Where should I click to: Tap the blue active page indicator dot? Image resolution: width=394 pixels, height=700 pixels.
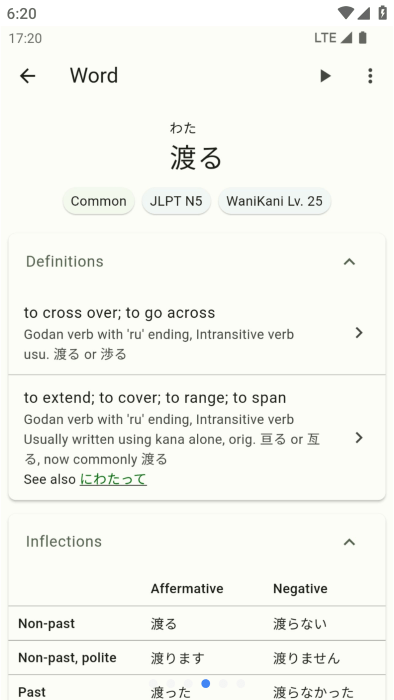tap(206, 683)
